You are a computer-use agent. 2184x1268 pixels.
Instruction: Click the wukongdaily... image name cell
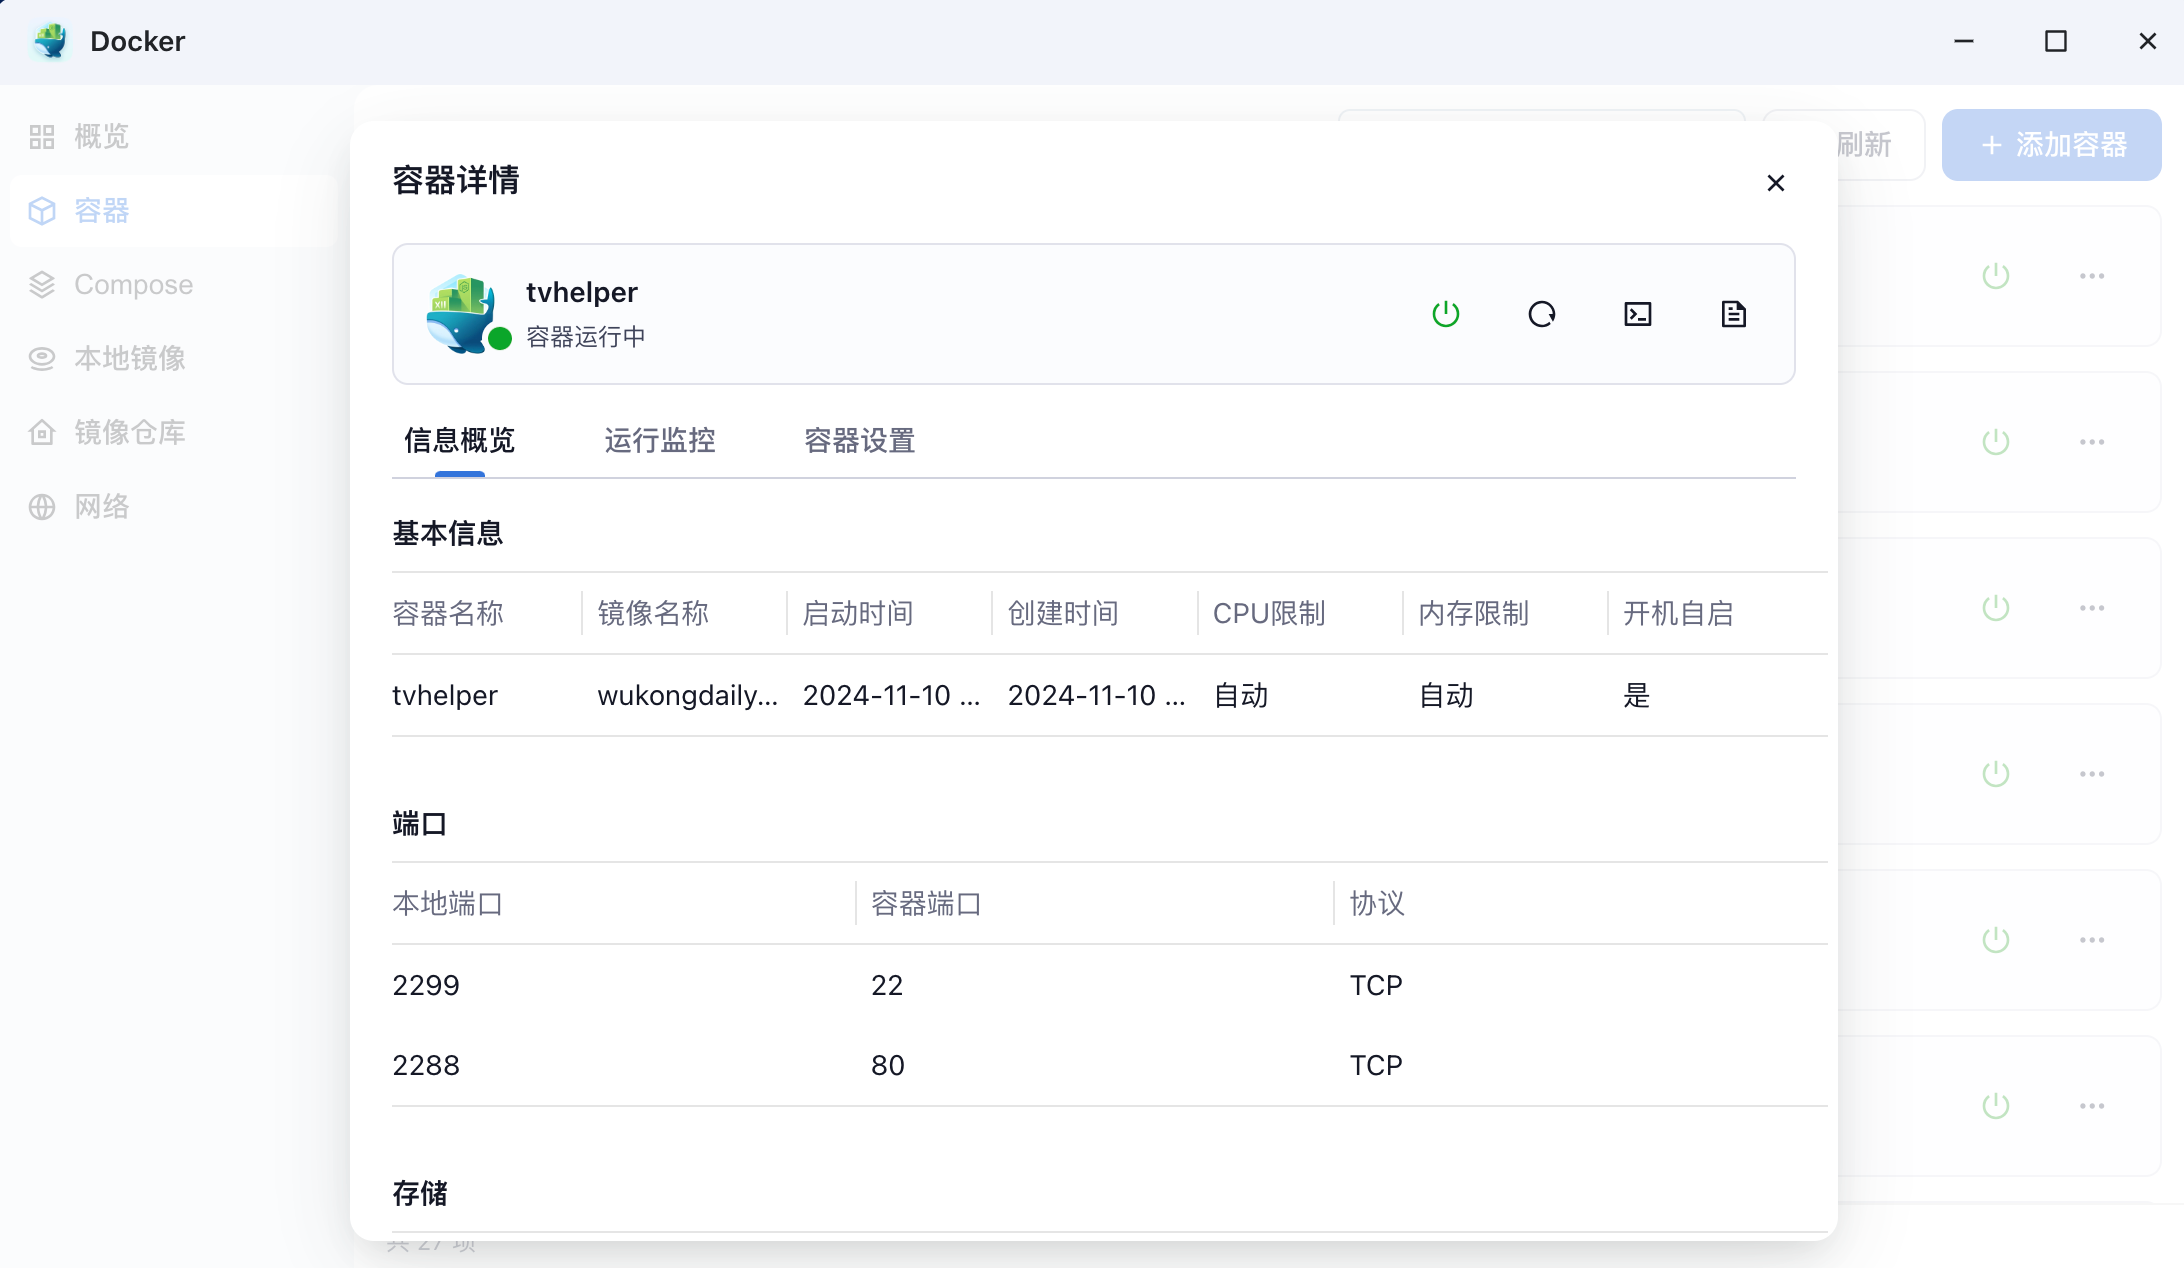click(688, 695)
